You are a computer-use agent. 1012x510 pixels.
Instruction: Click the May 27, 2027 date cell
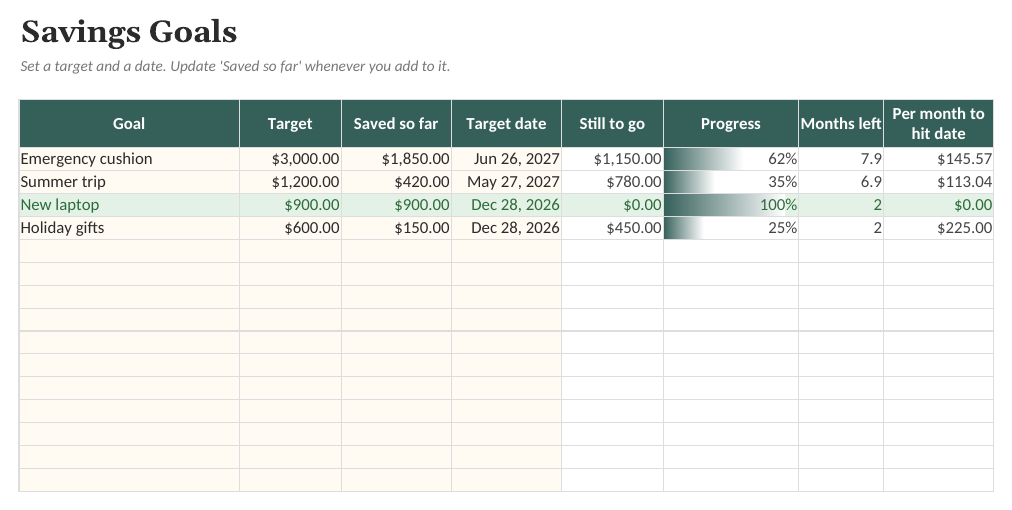click(507, 182)
